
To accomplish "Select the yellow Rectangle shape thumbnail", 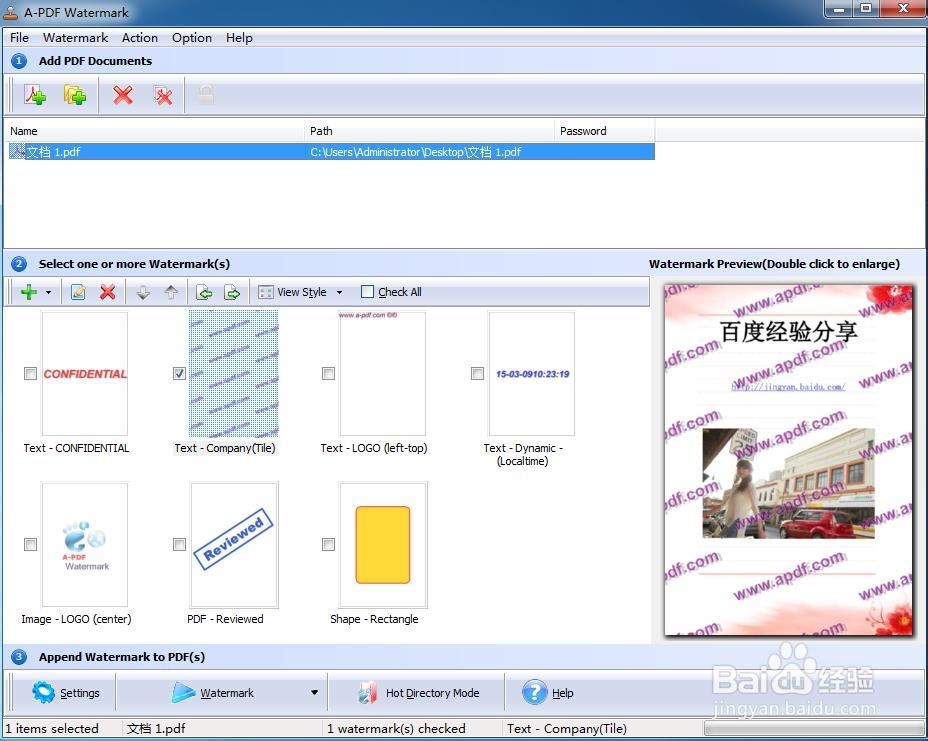I will pyautogui.click(x=383, y=545).
